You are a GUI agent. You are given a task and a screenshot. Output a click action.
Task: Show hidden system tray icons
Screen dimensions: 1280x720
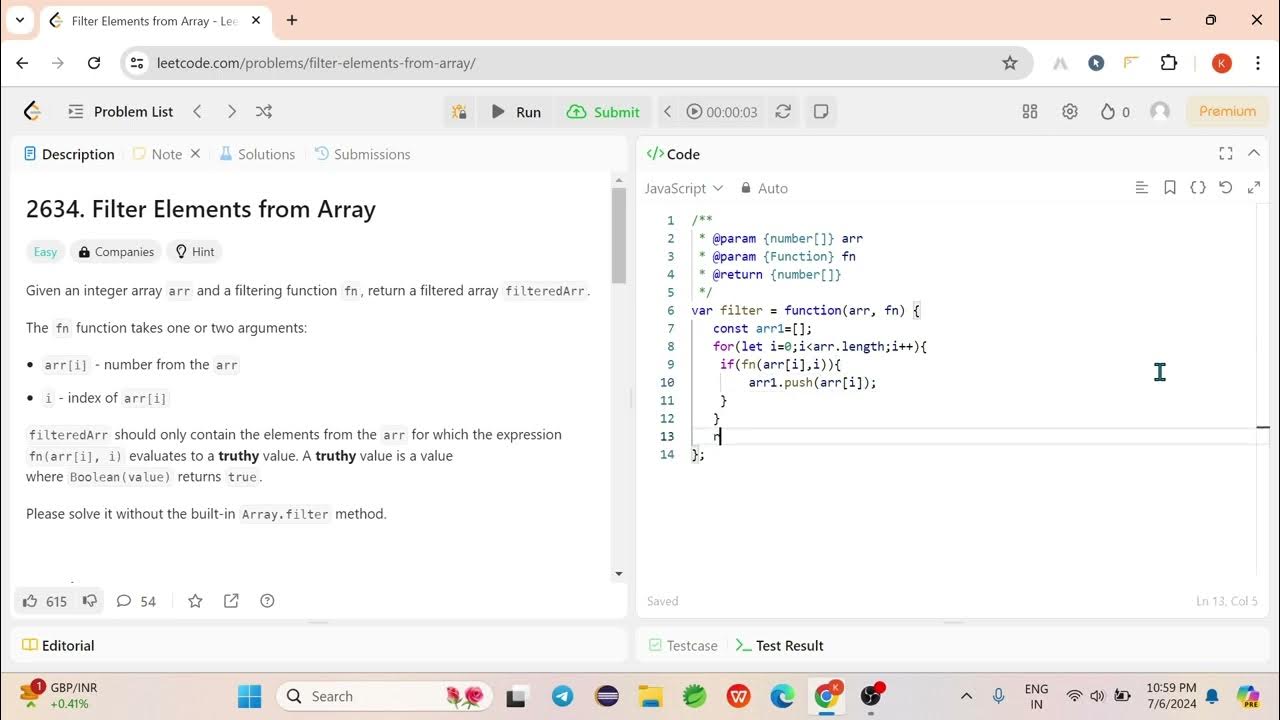(x=966, y=696)
